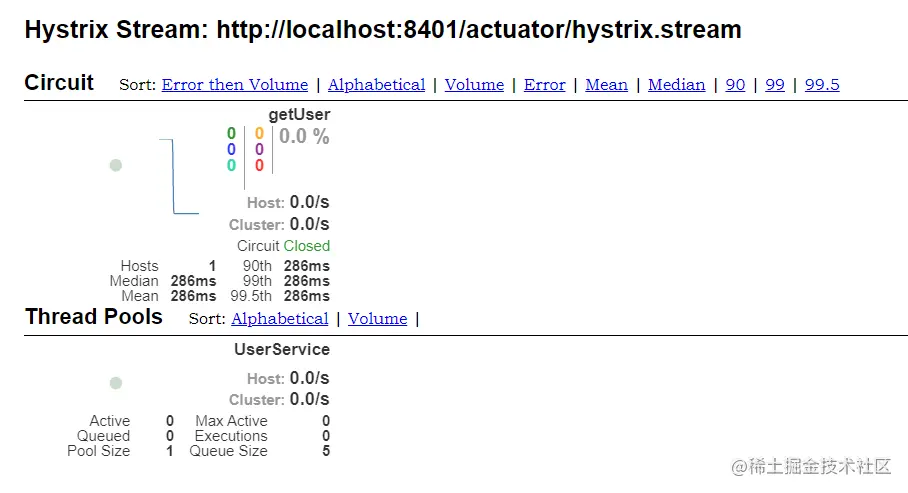Sort circuits by Median latency
Image resolution: width=908 pixels, height=493 pixels.
click(x=676, y=85)
